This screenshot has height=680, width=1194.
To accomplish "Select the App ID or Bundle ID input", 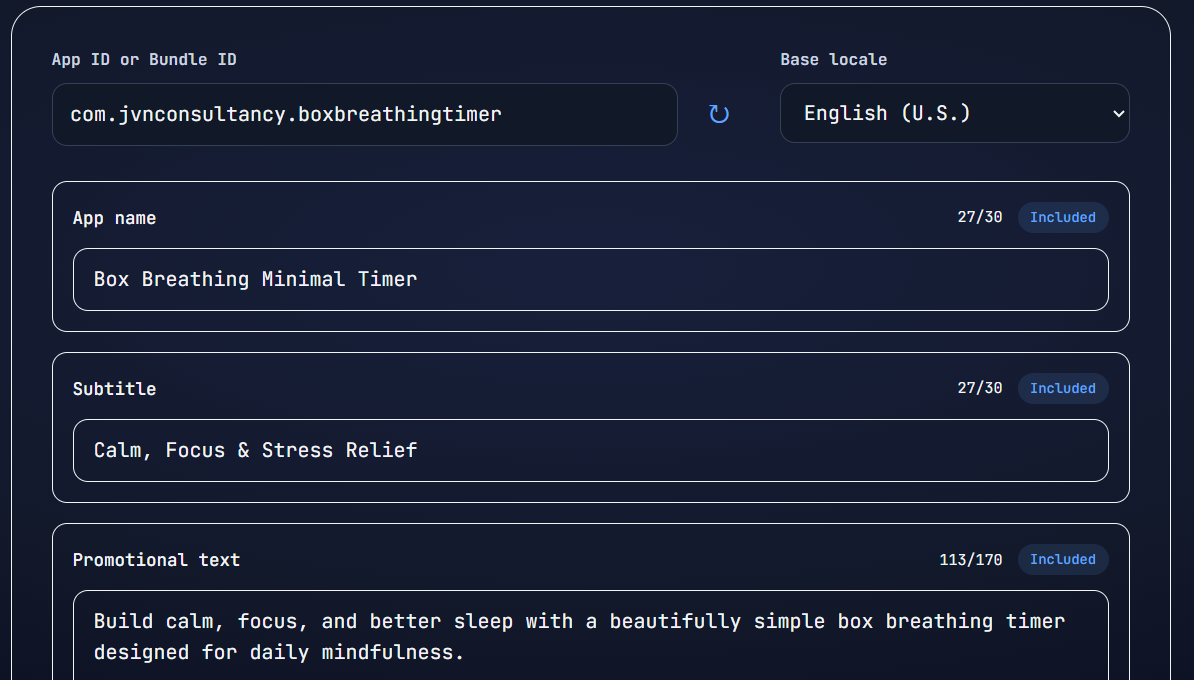I will click(365, 114).
